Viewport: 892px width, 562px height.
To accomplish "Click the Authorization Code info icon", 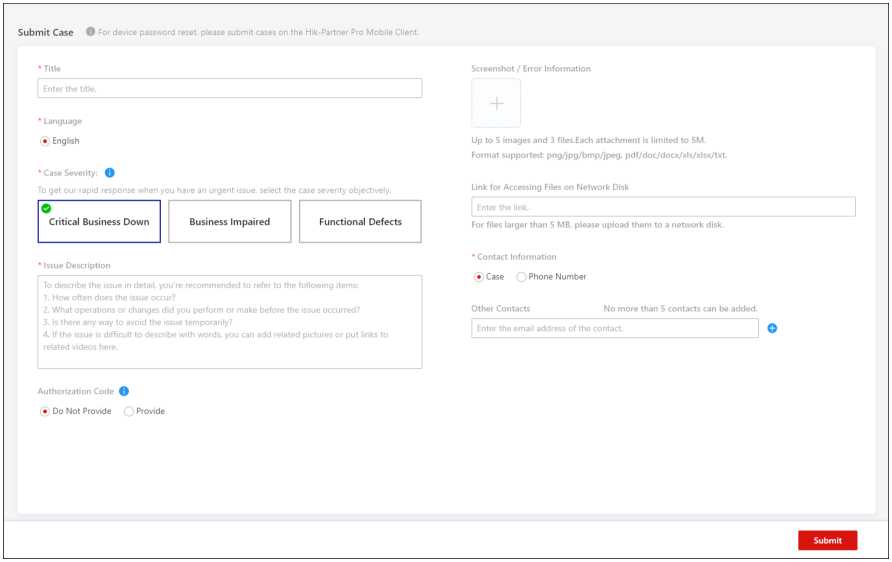I will coord(124,391).
